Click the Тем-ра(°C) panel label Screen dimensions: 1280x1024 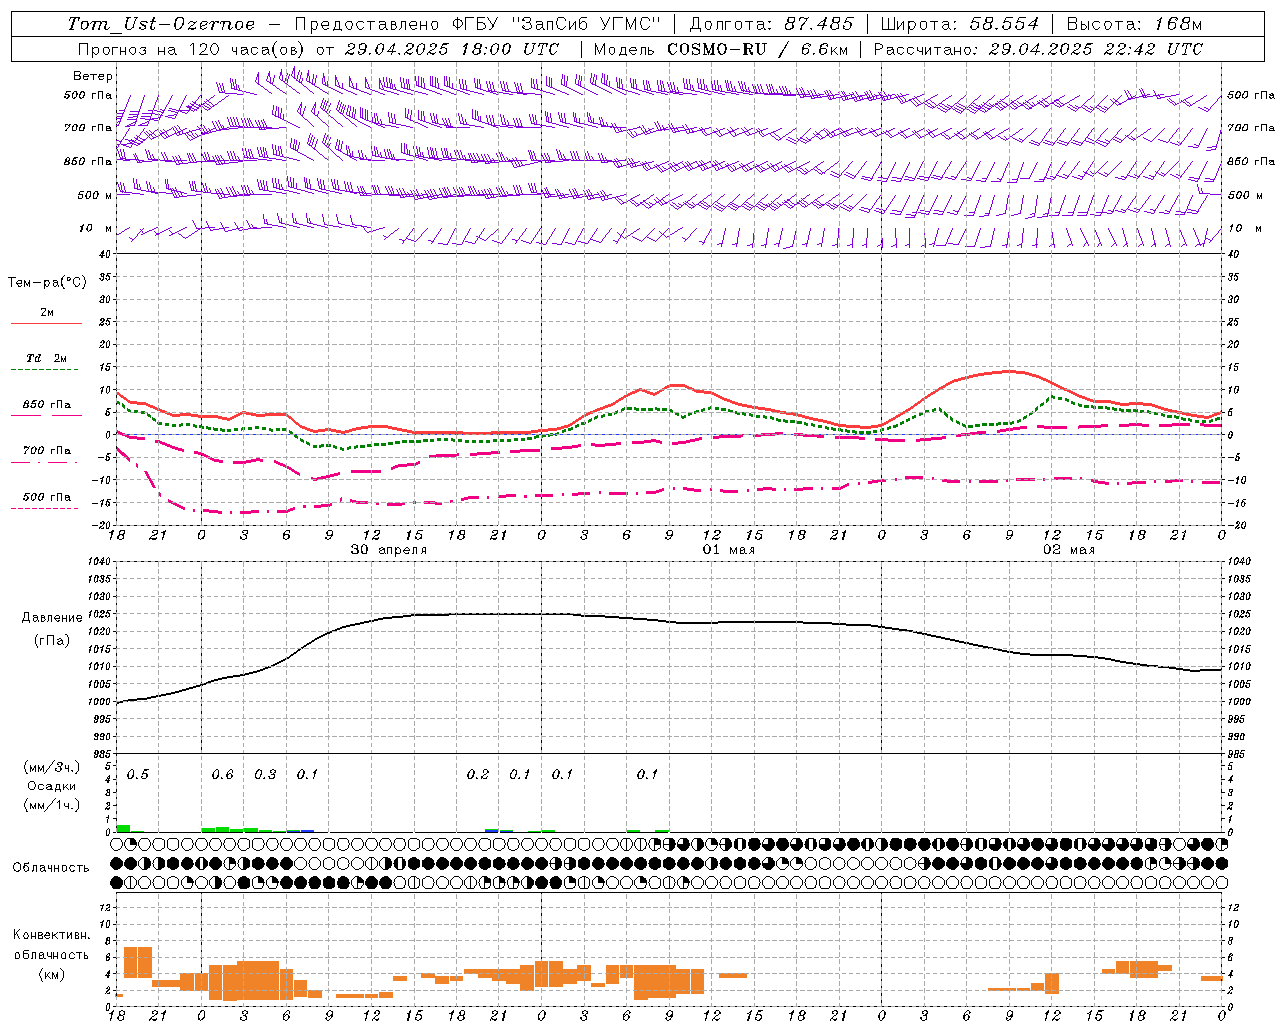point(47,283)
